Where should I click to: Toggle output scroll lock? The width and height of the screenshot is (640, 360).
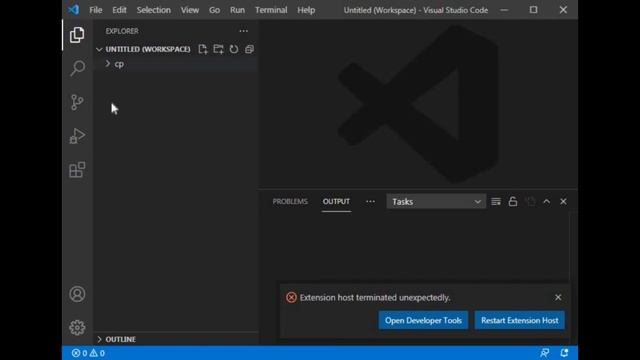[x=513, y=202]
